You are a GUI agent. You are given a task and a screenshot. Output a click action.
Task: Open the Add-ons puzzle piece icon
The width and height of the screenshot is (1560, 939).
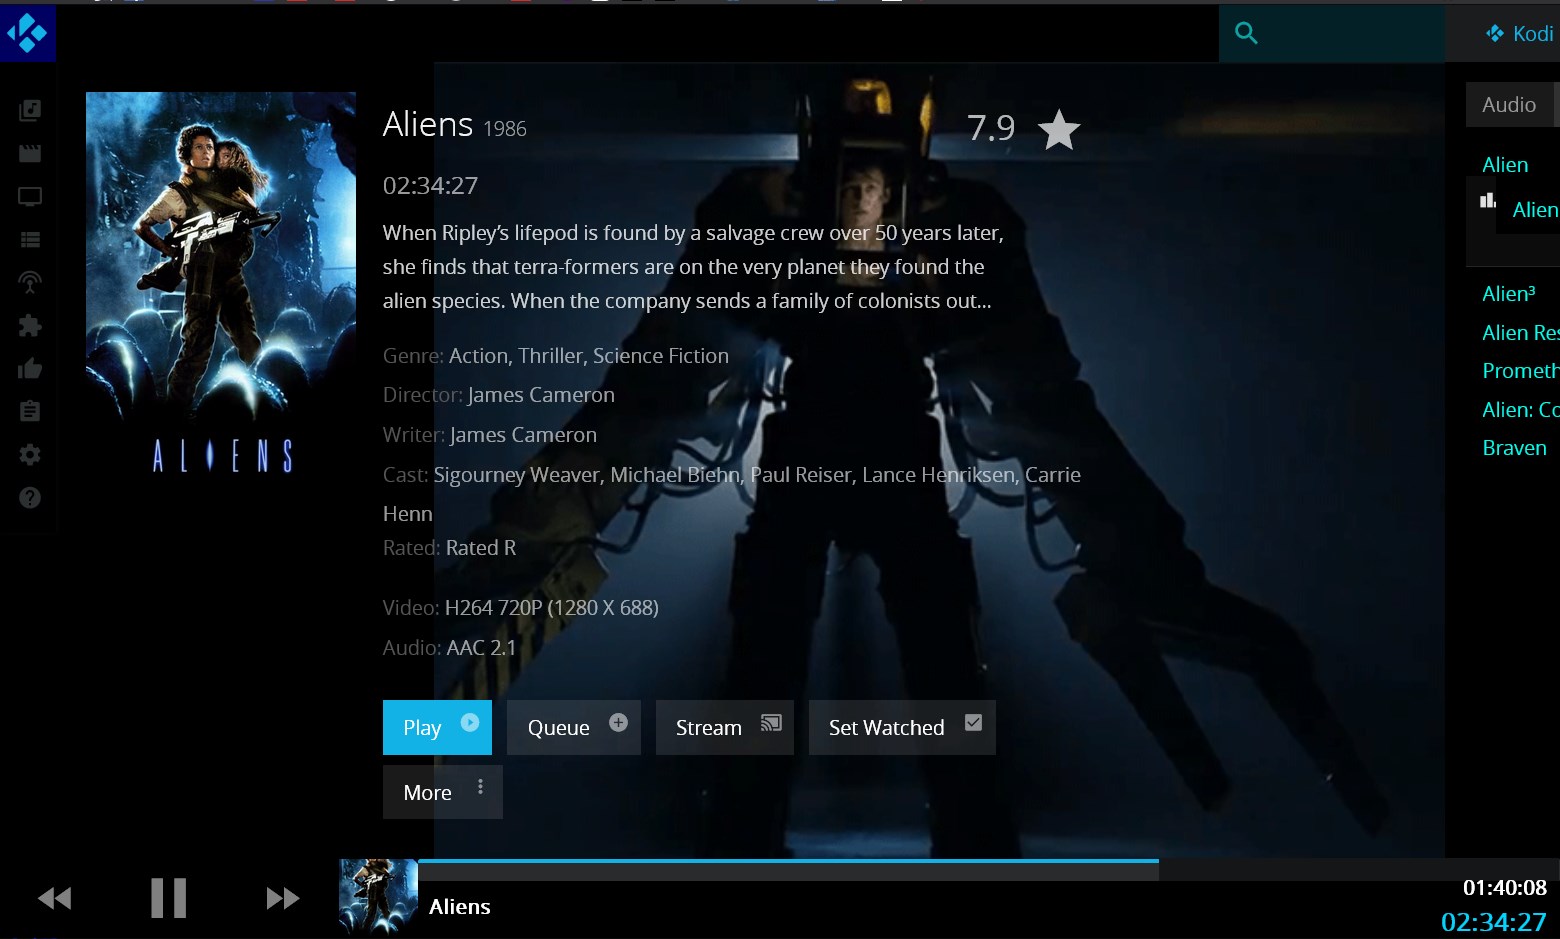[30, 325]
